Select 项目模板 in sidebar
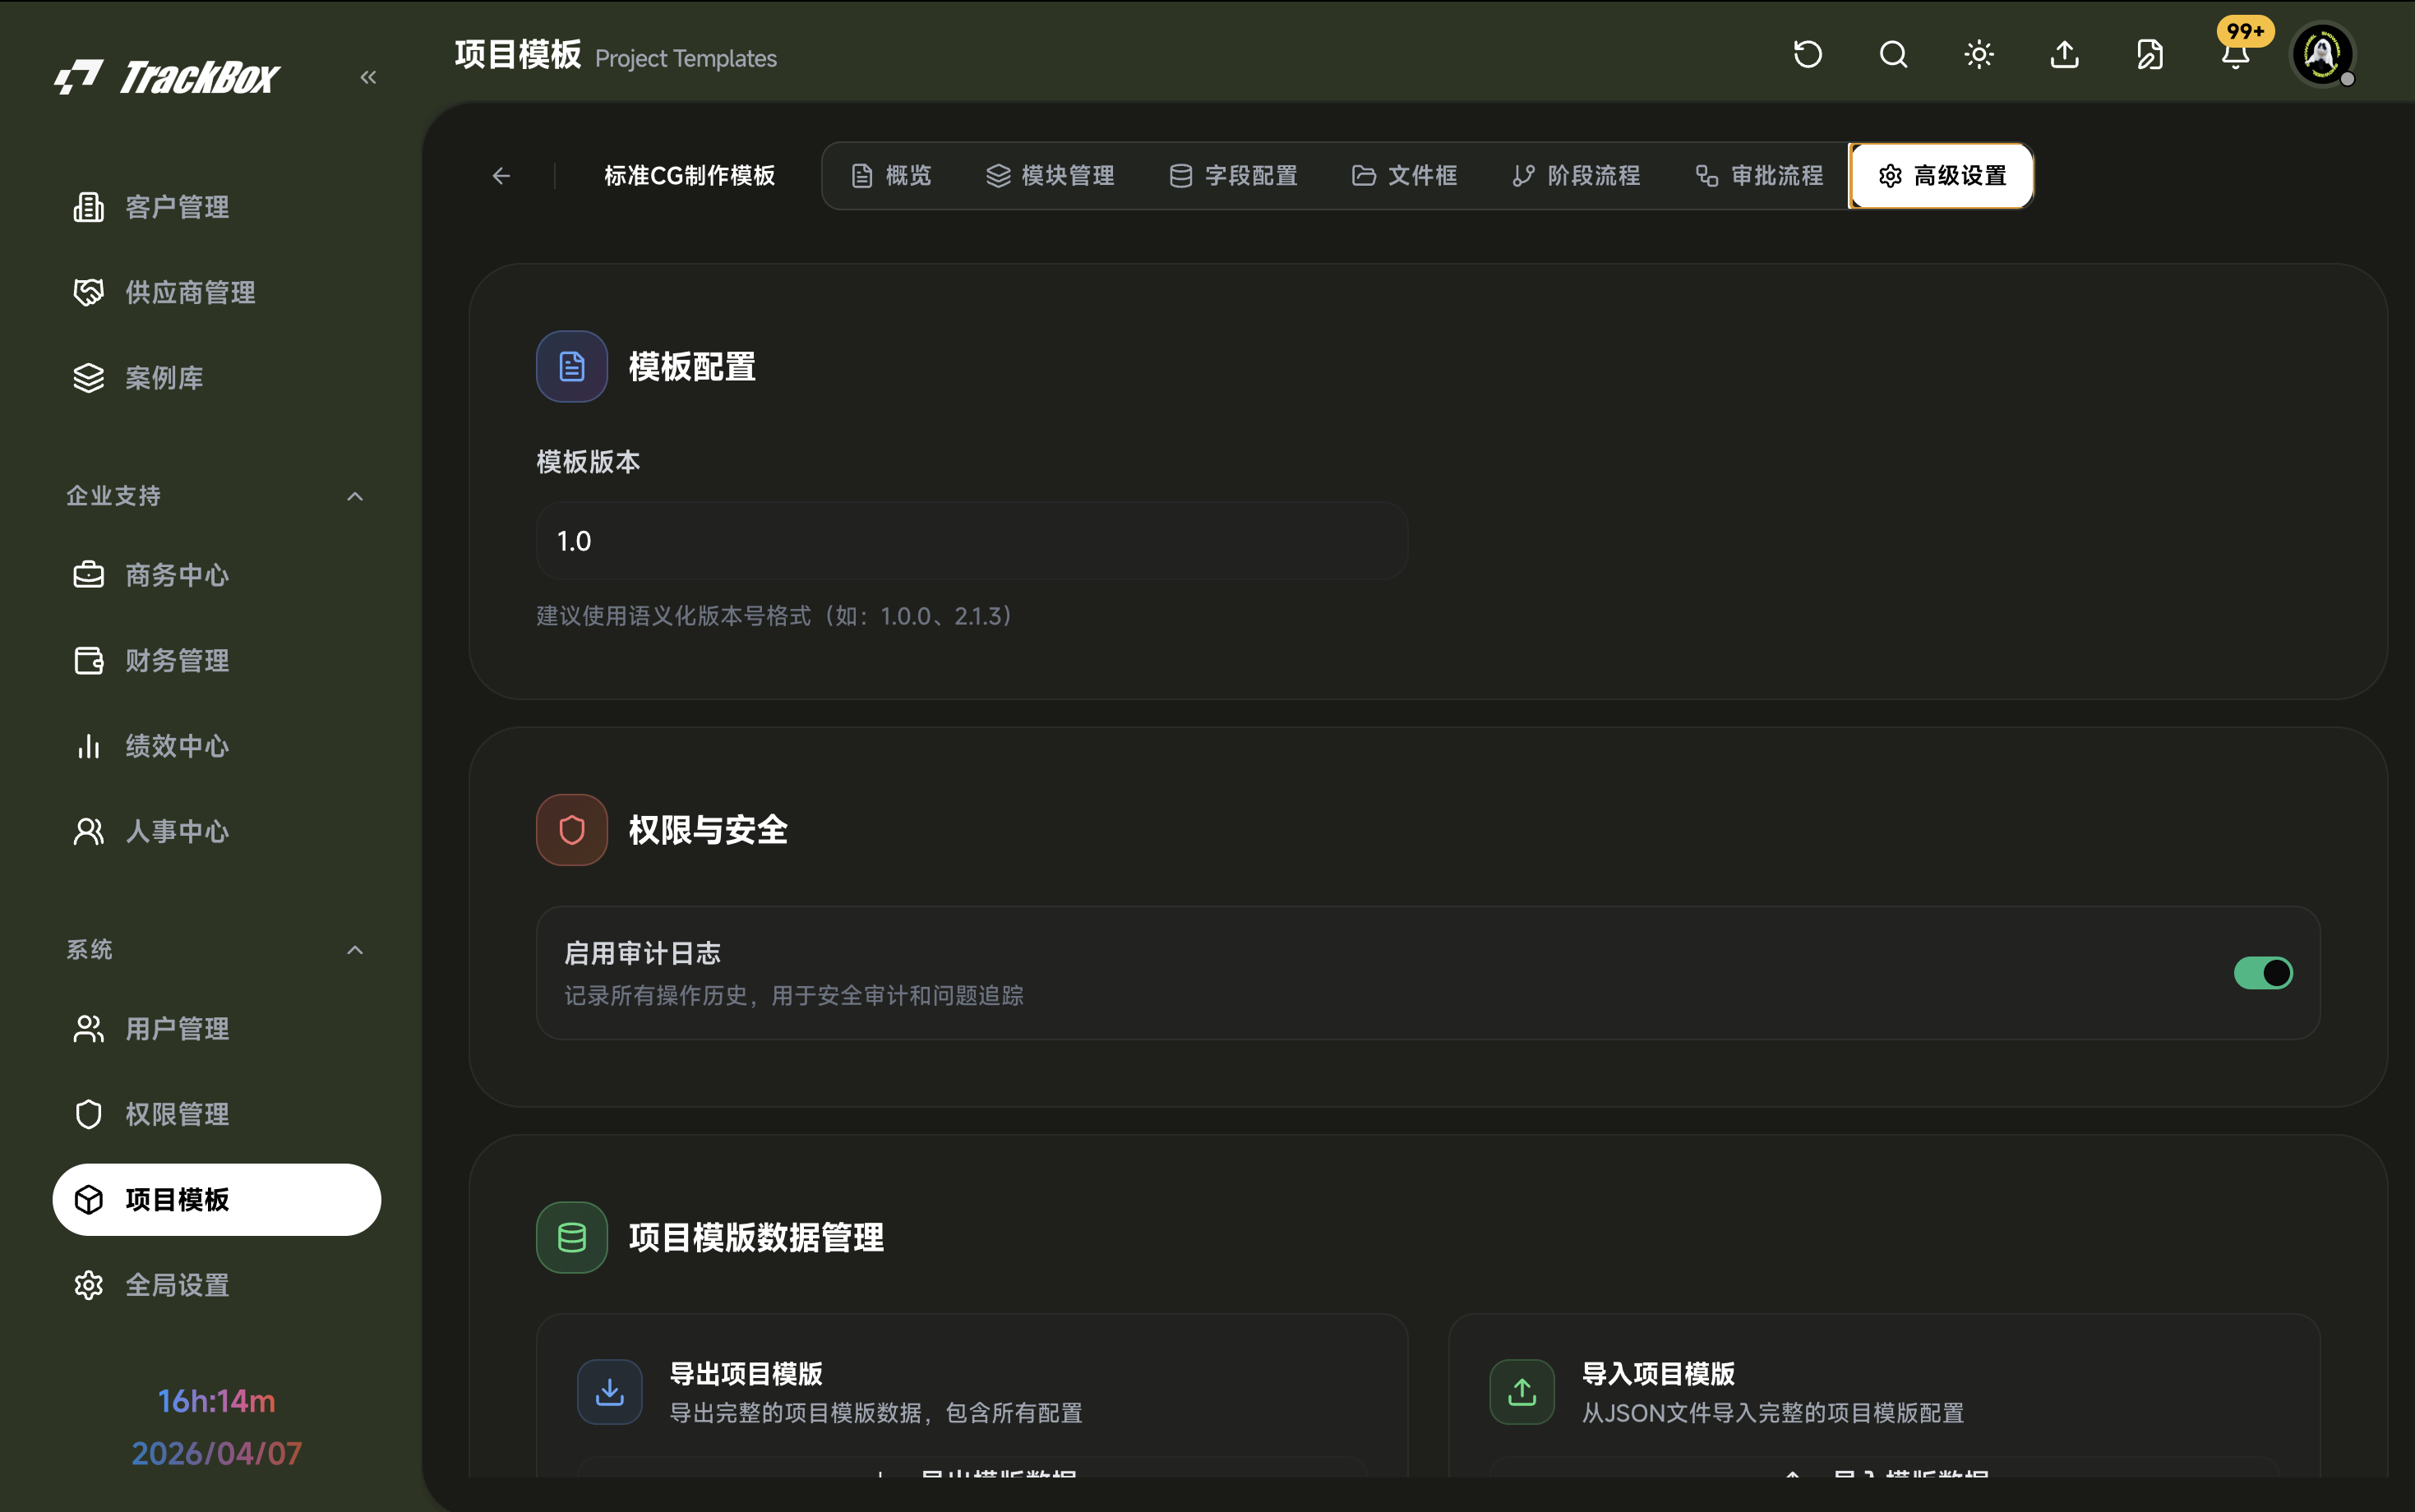2415x1512 pixels. coord(216,1199)
